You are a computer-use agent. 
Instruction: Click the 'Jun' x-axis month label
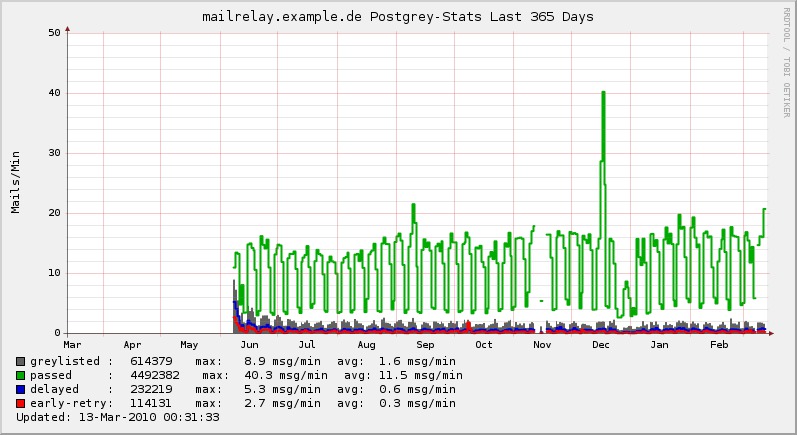(x=249, y=345)
